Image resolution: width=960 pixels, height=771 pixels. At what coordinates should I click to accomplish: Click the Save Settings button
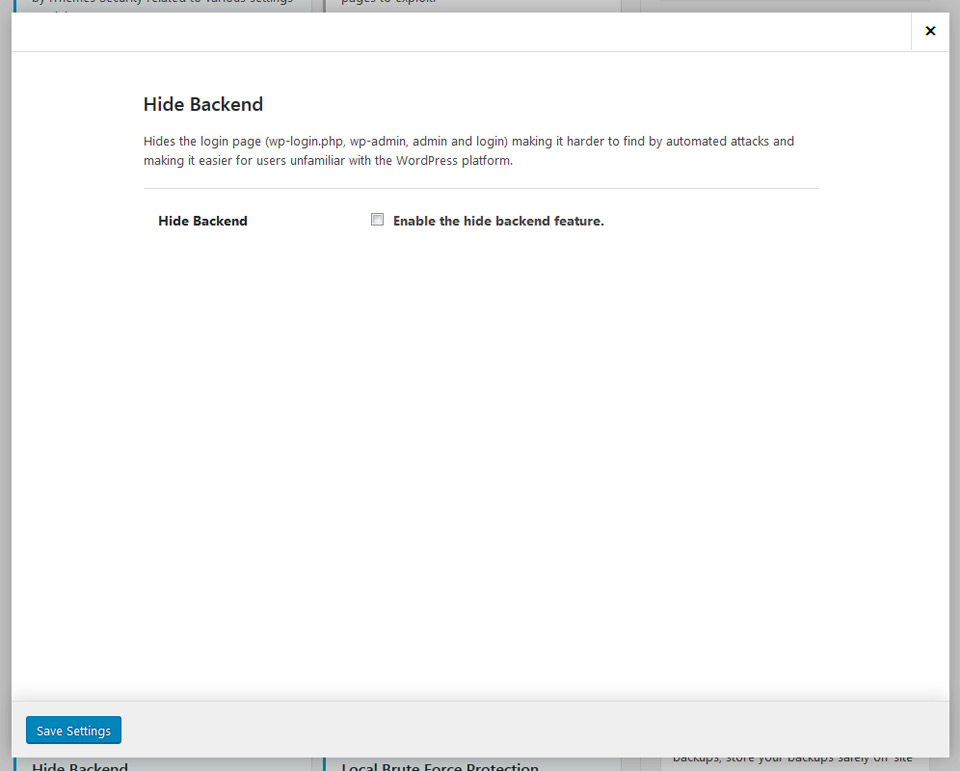73,730
